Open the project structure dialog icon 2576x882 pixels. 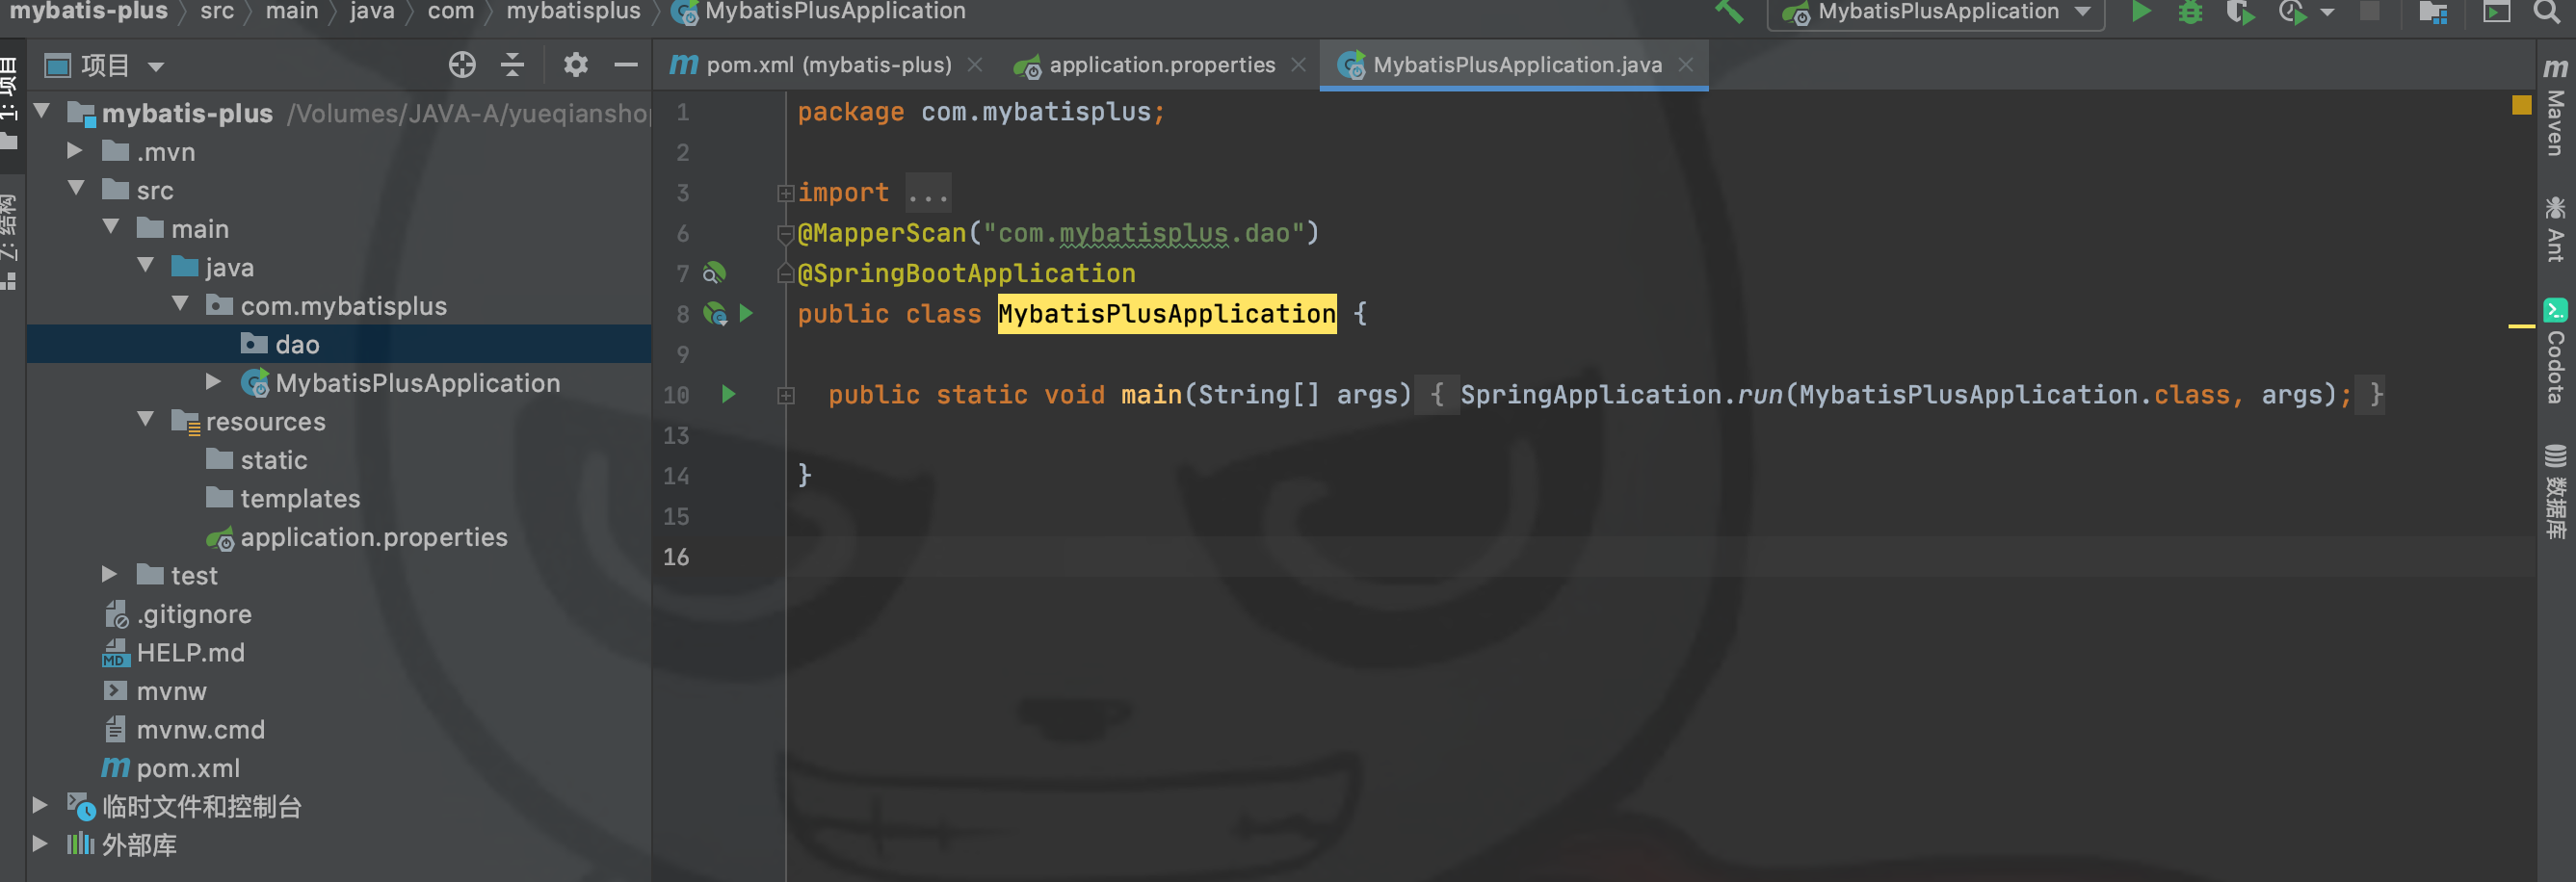point(2433,12)
